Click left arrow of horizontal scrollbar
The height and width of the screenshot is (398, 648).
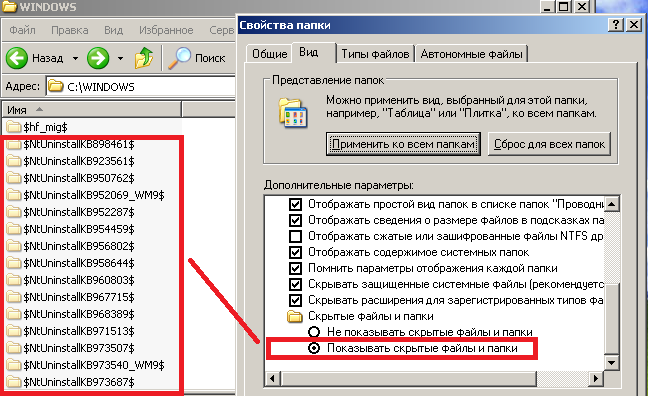click(x=272, y=378)
